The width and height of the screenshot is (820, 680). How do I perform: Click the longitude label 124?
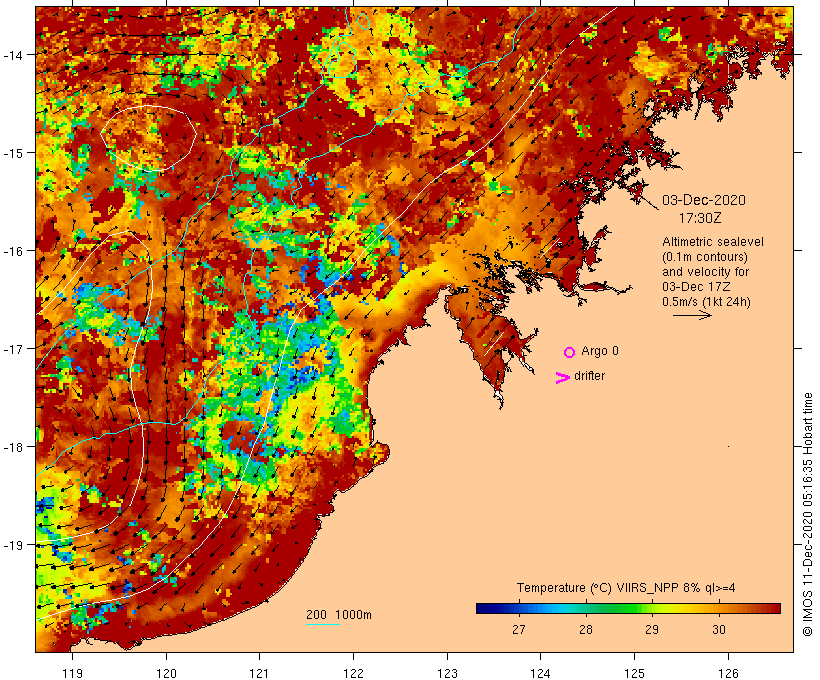(541, 673)
